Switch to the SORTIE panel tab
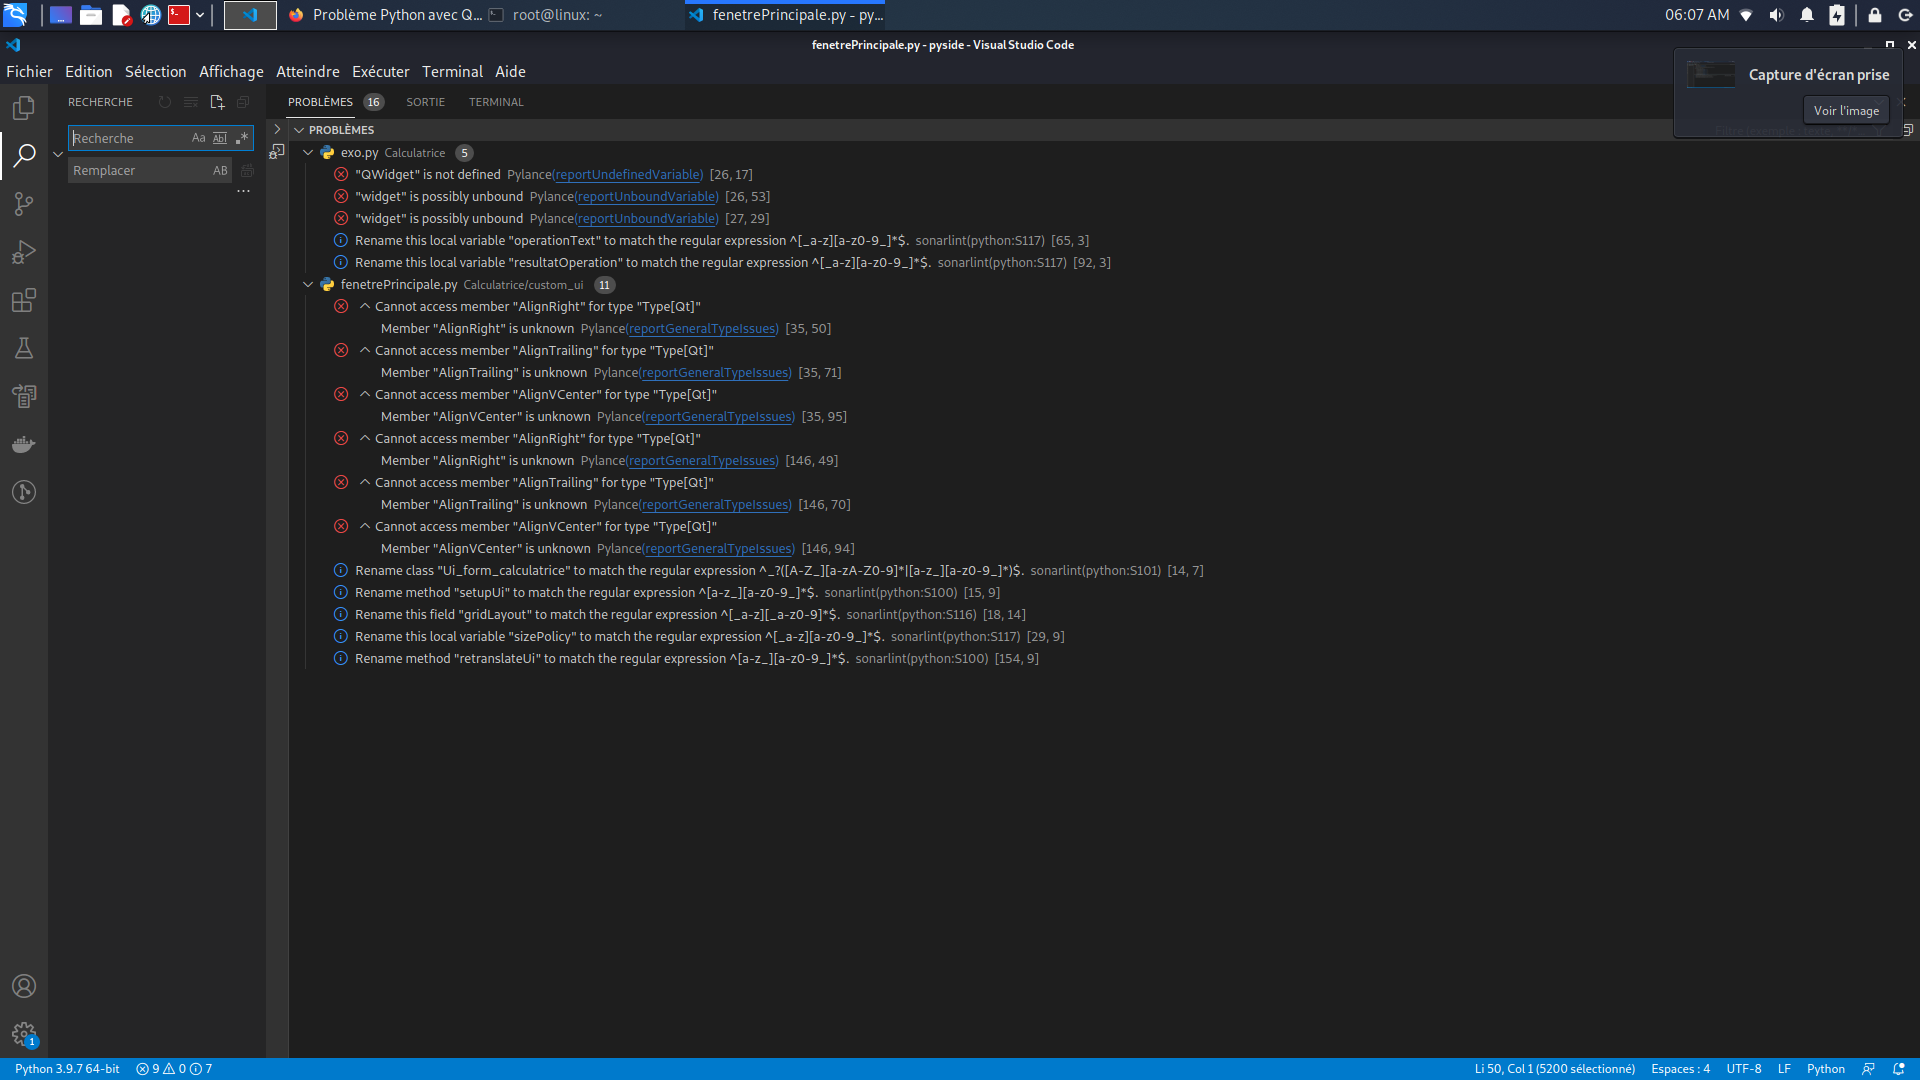The width and height of the screenshot is (1920, 1080). coord(425,102)
